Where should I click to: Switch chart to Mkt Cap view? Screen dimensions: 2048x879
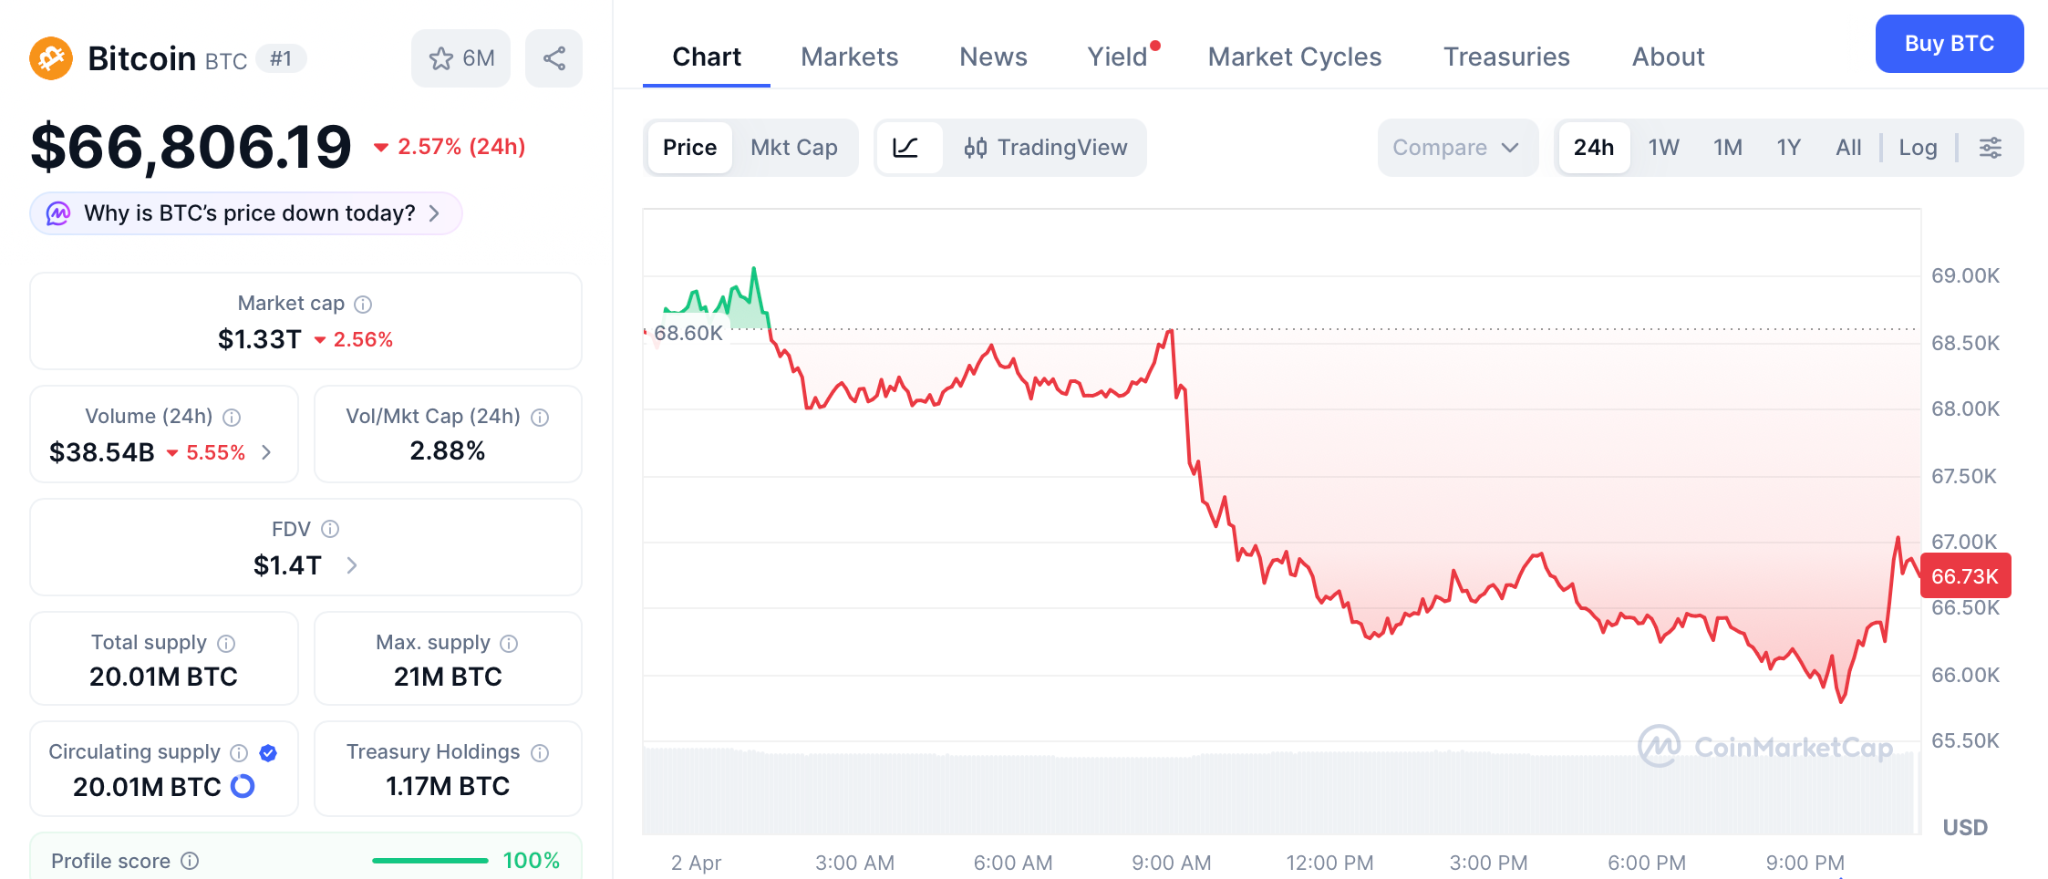point(794,148)
